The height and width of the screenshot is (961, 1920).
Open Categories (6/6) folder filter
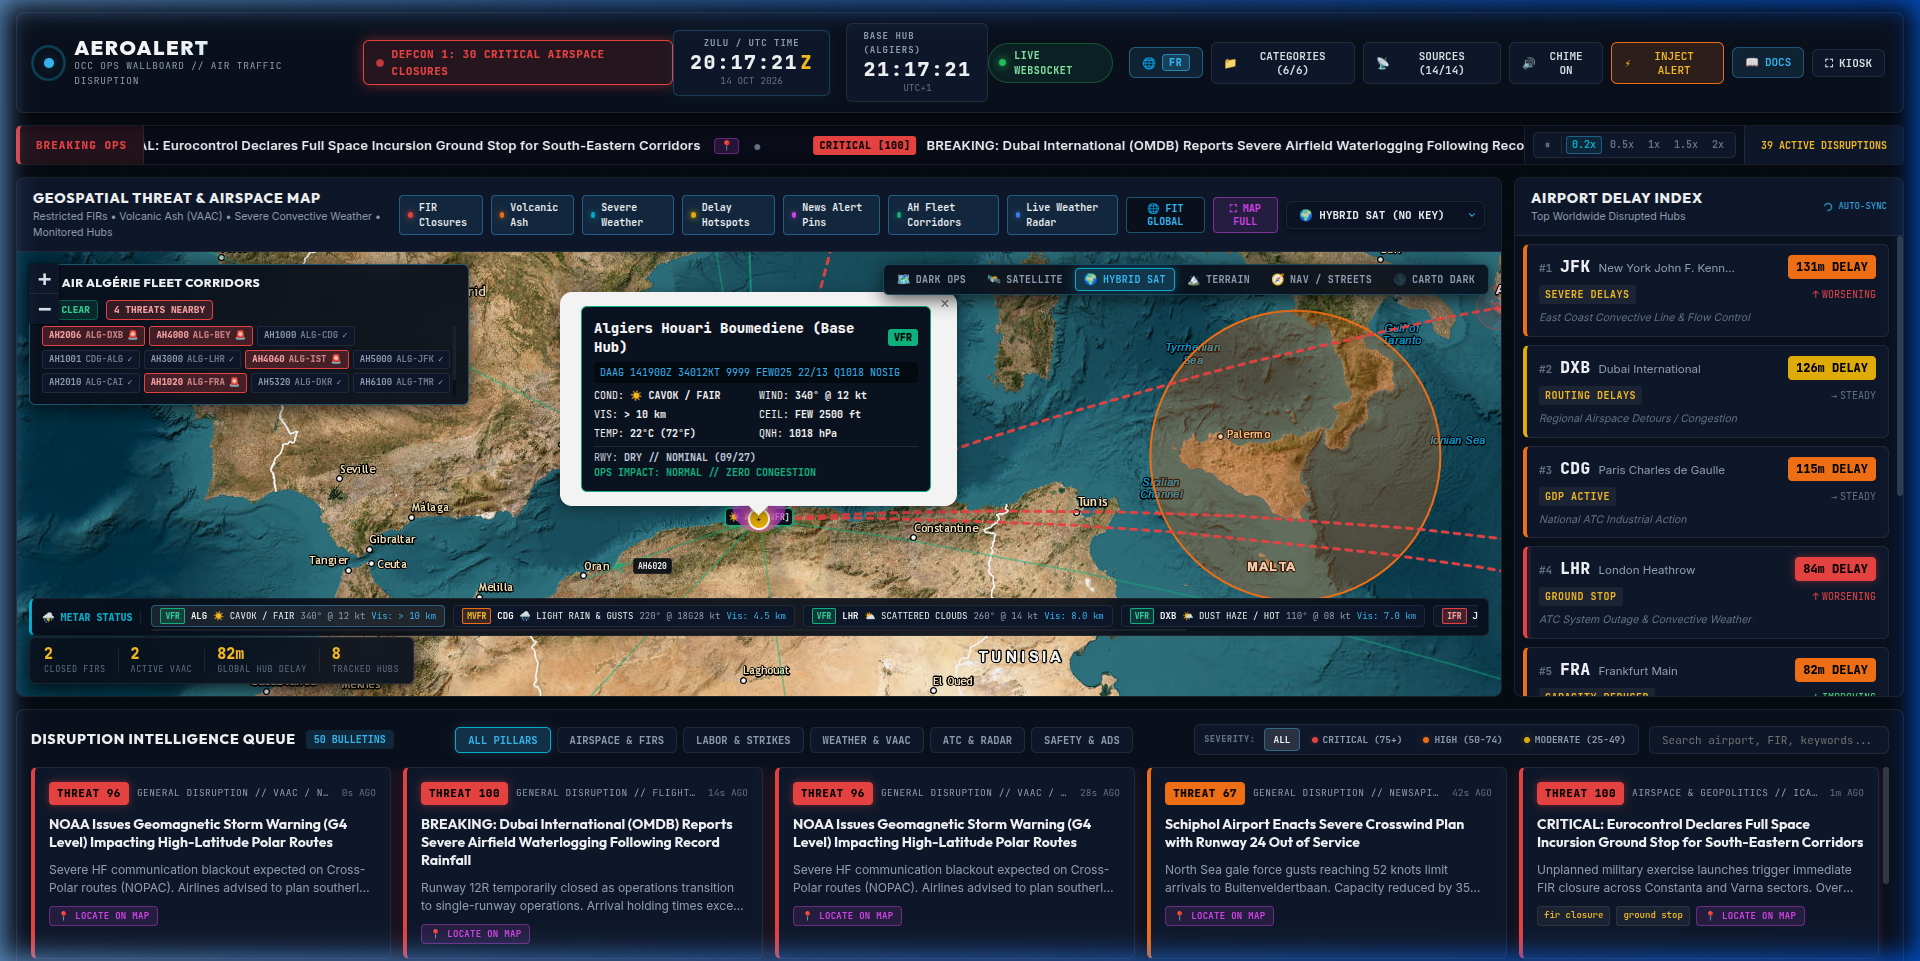(1282, 63)
